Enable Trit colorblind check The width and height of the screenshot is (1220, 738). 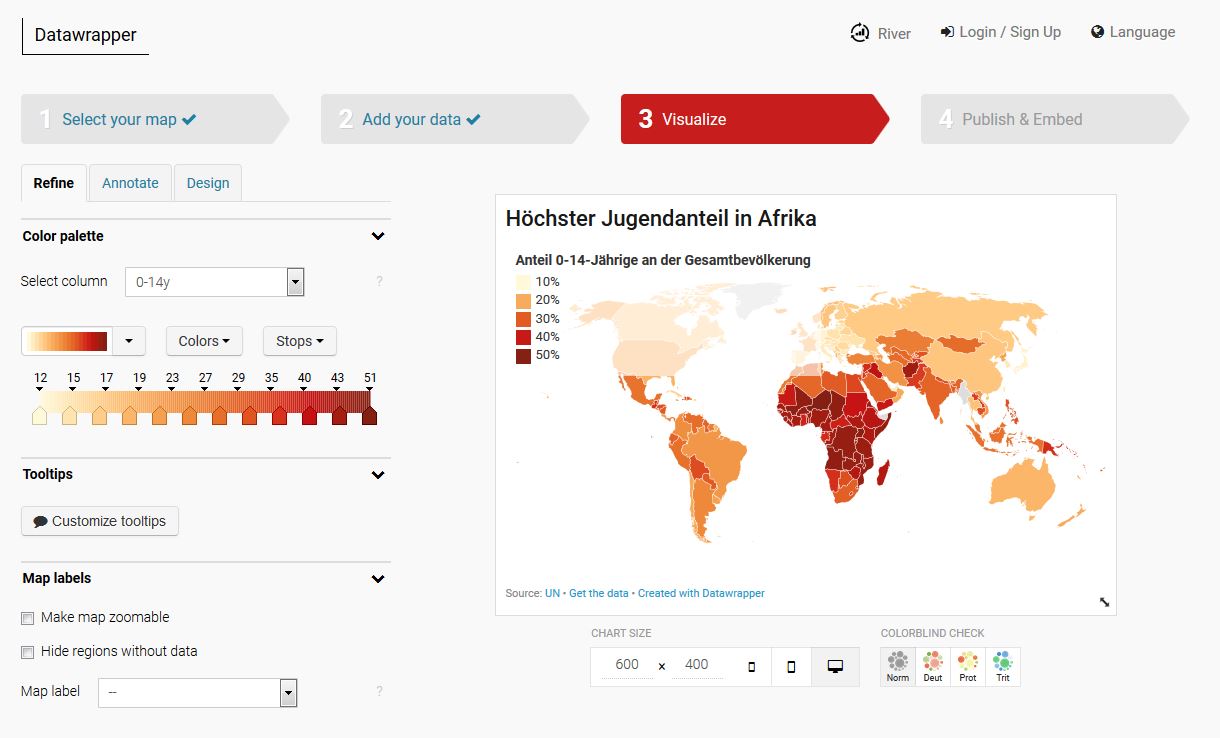(x=1002, y=667)
